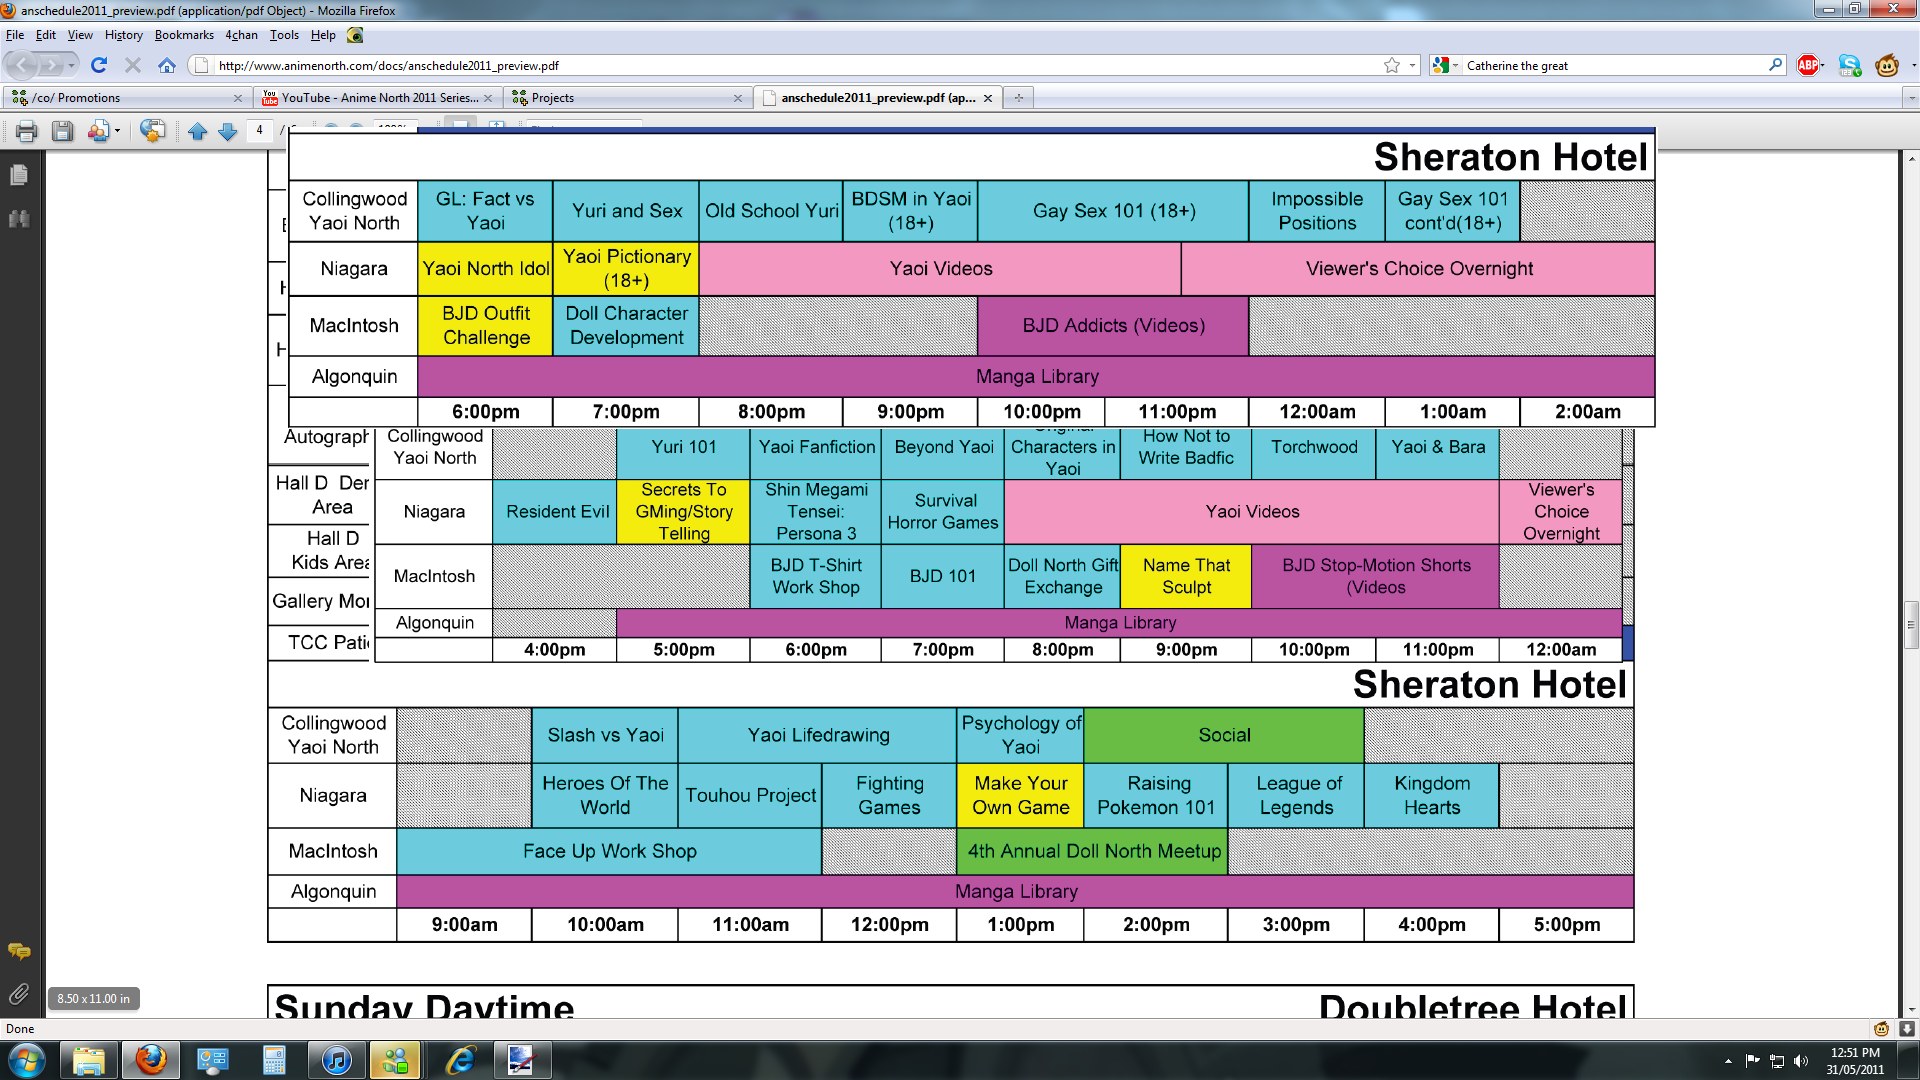Go to previous PDF page arrow
This screenshot has height=1080, width=1920.
(x=198, y=131)
